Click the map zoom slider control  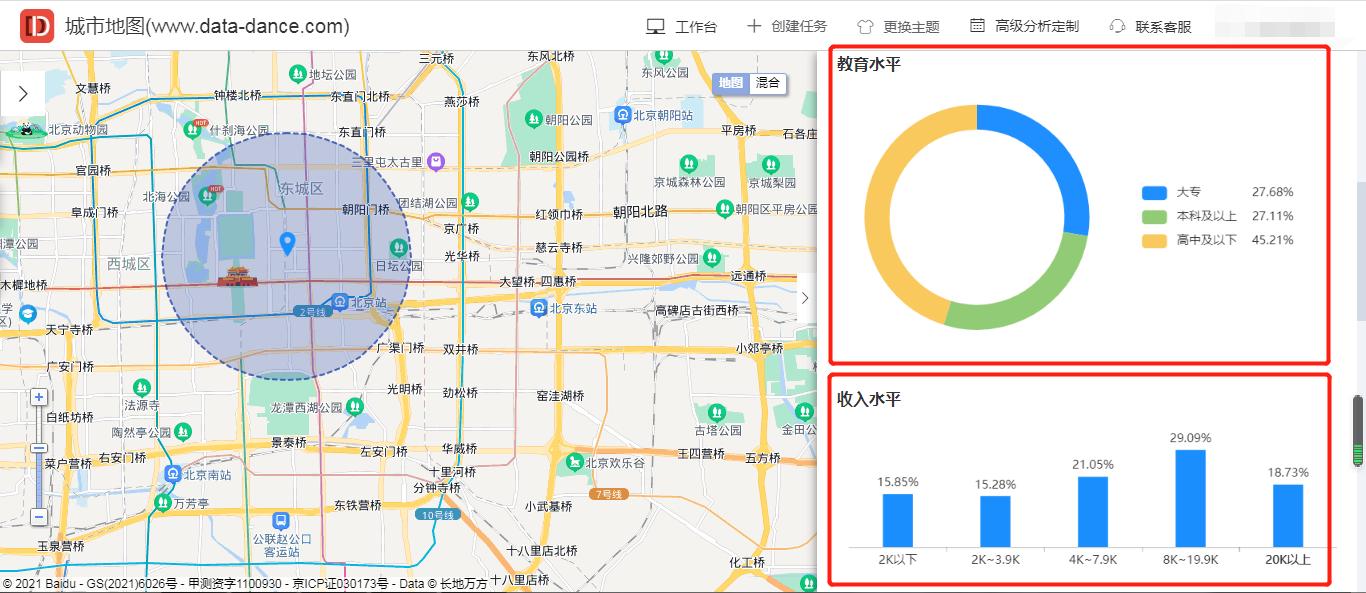click(x=39, y=449)
